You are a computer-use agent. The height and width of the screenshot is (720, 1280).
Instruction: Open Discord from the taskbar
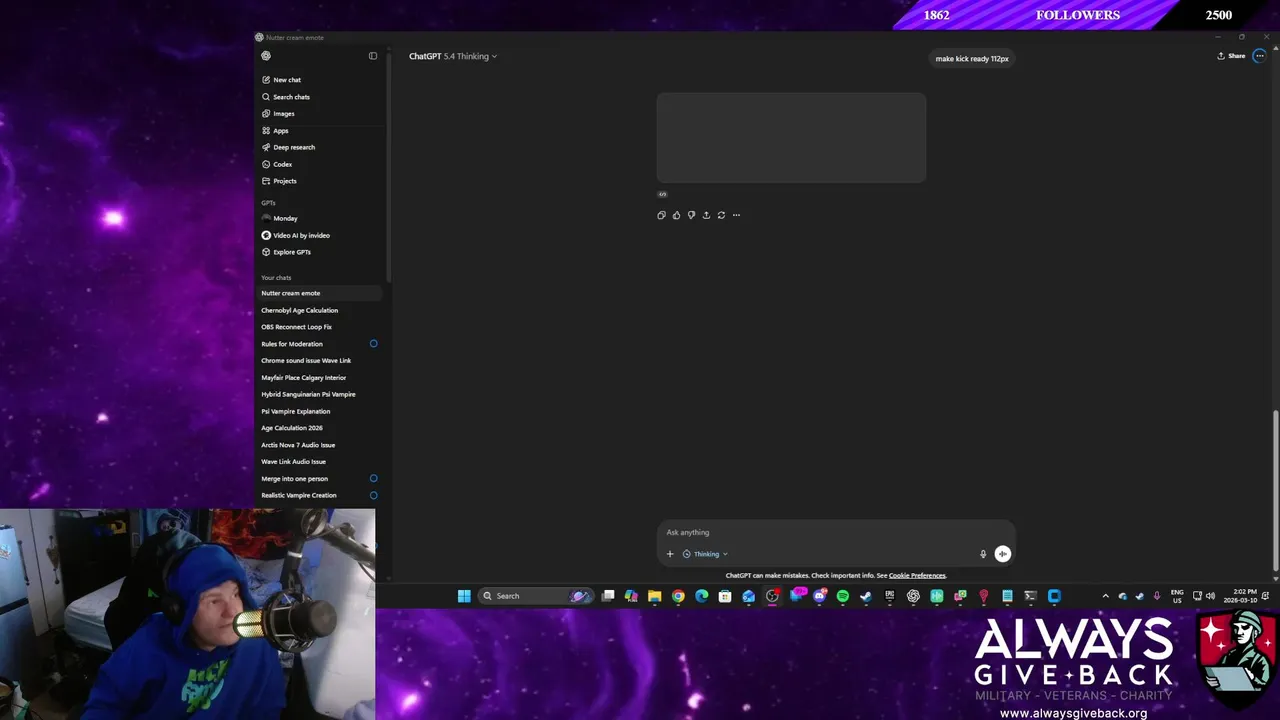(x=820, y=596)
